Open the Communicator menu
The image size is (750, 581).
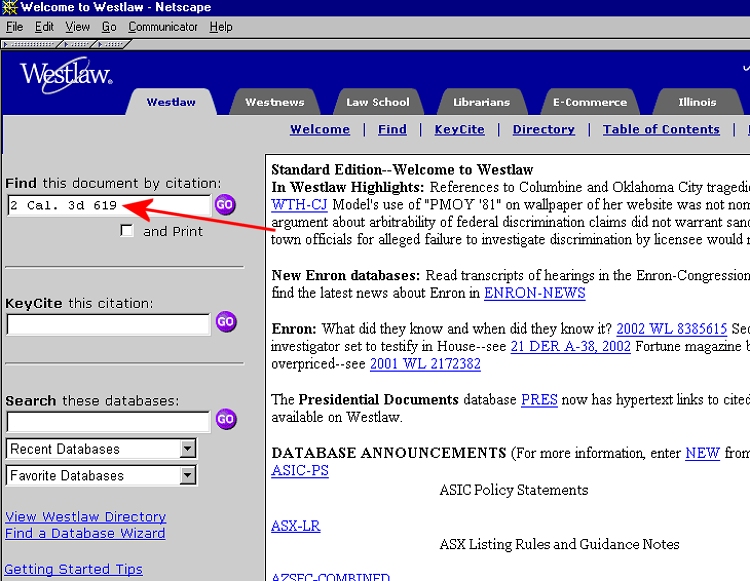pyautogui.click(x=163, y=27)
